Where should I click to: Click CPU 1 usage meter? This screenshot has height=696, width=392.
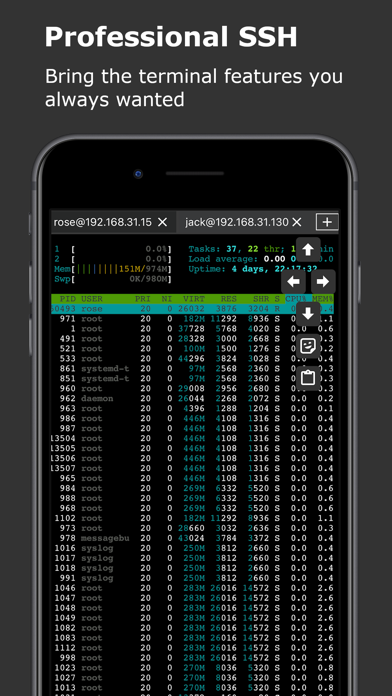[113, 249]
